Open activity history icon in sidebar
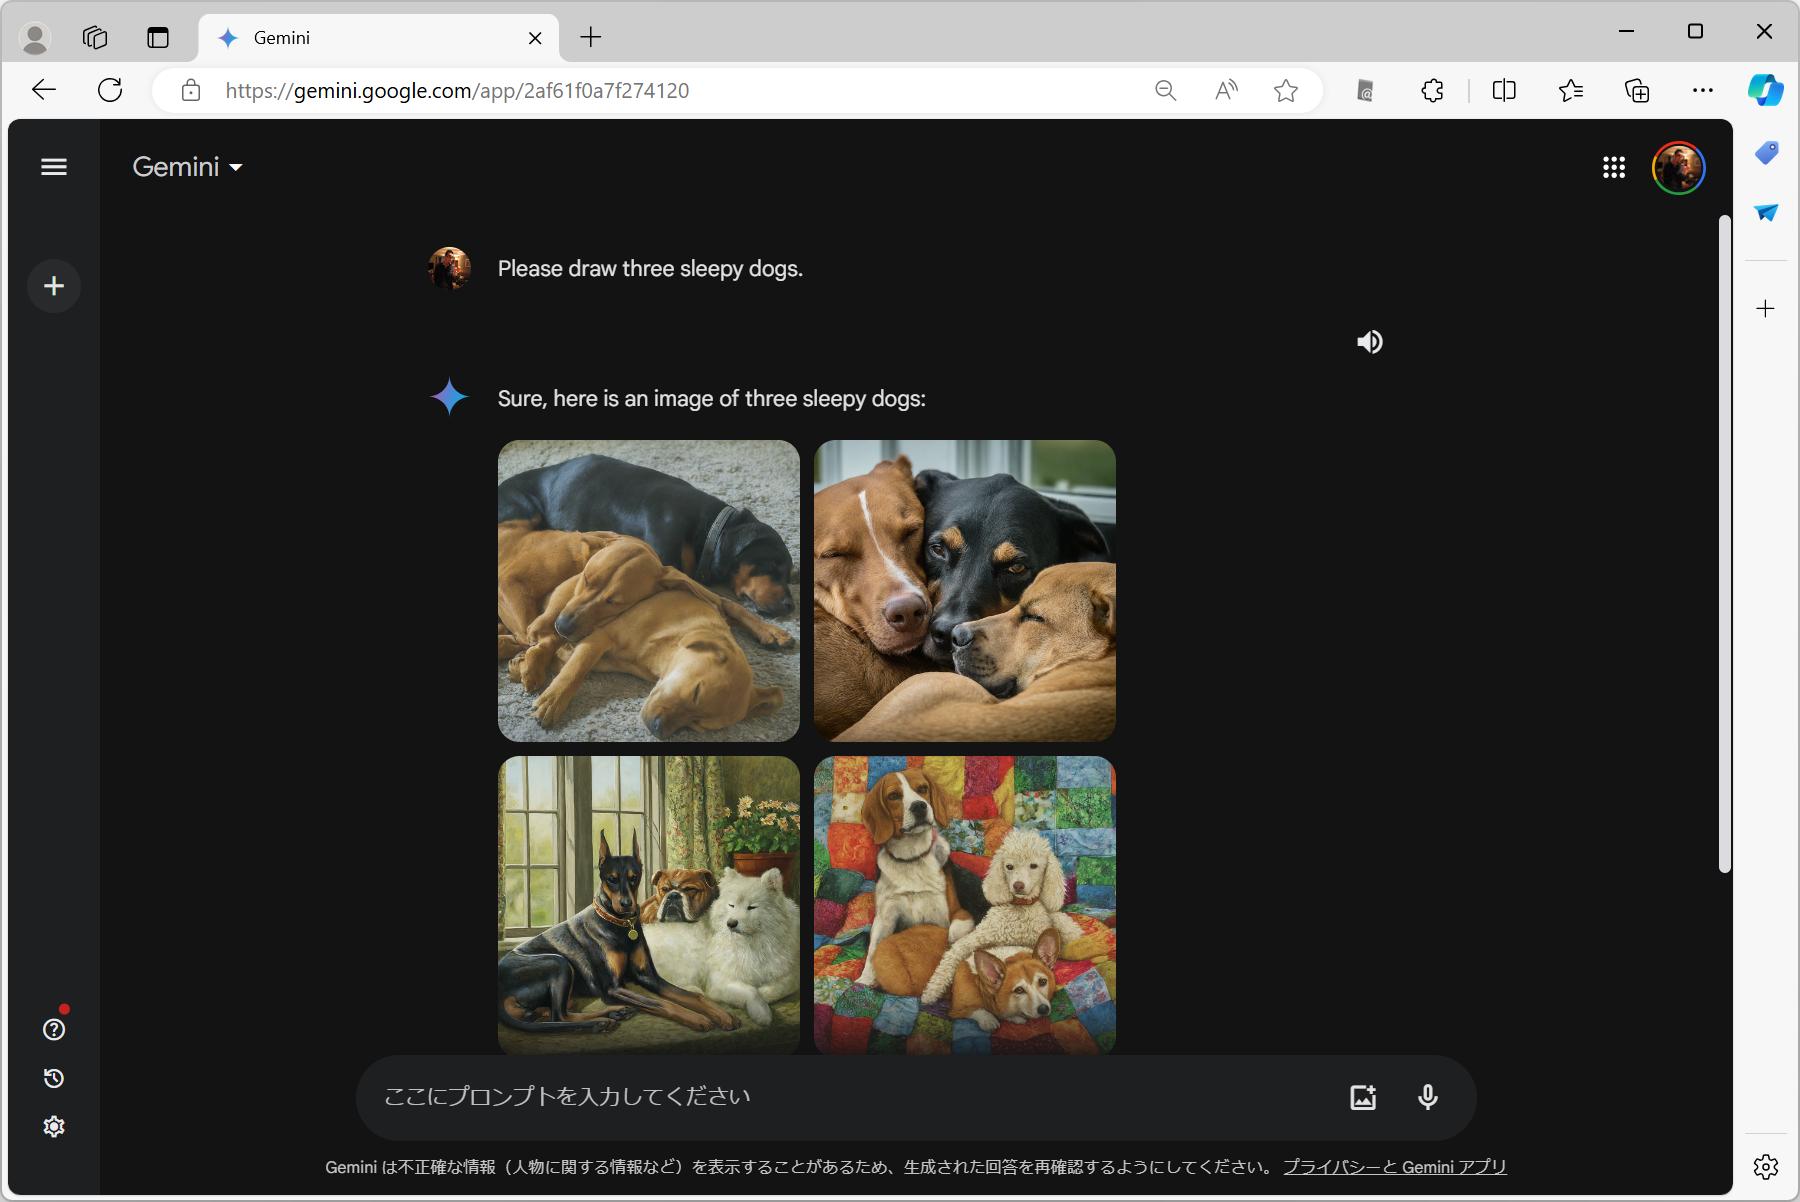 [x=54, y=1078]
